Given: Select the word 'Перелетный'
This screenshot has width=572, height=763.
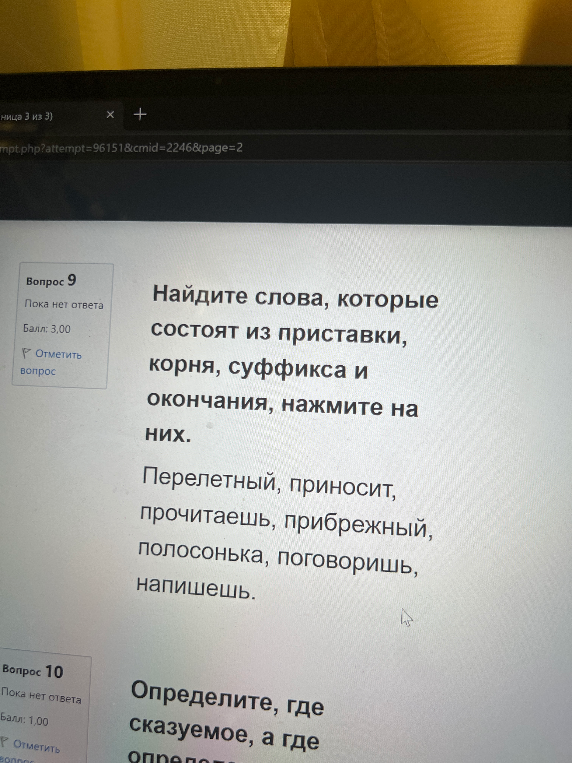Looking at the screenshot, I should (210, 479).
